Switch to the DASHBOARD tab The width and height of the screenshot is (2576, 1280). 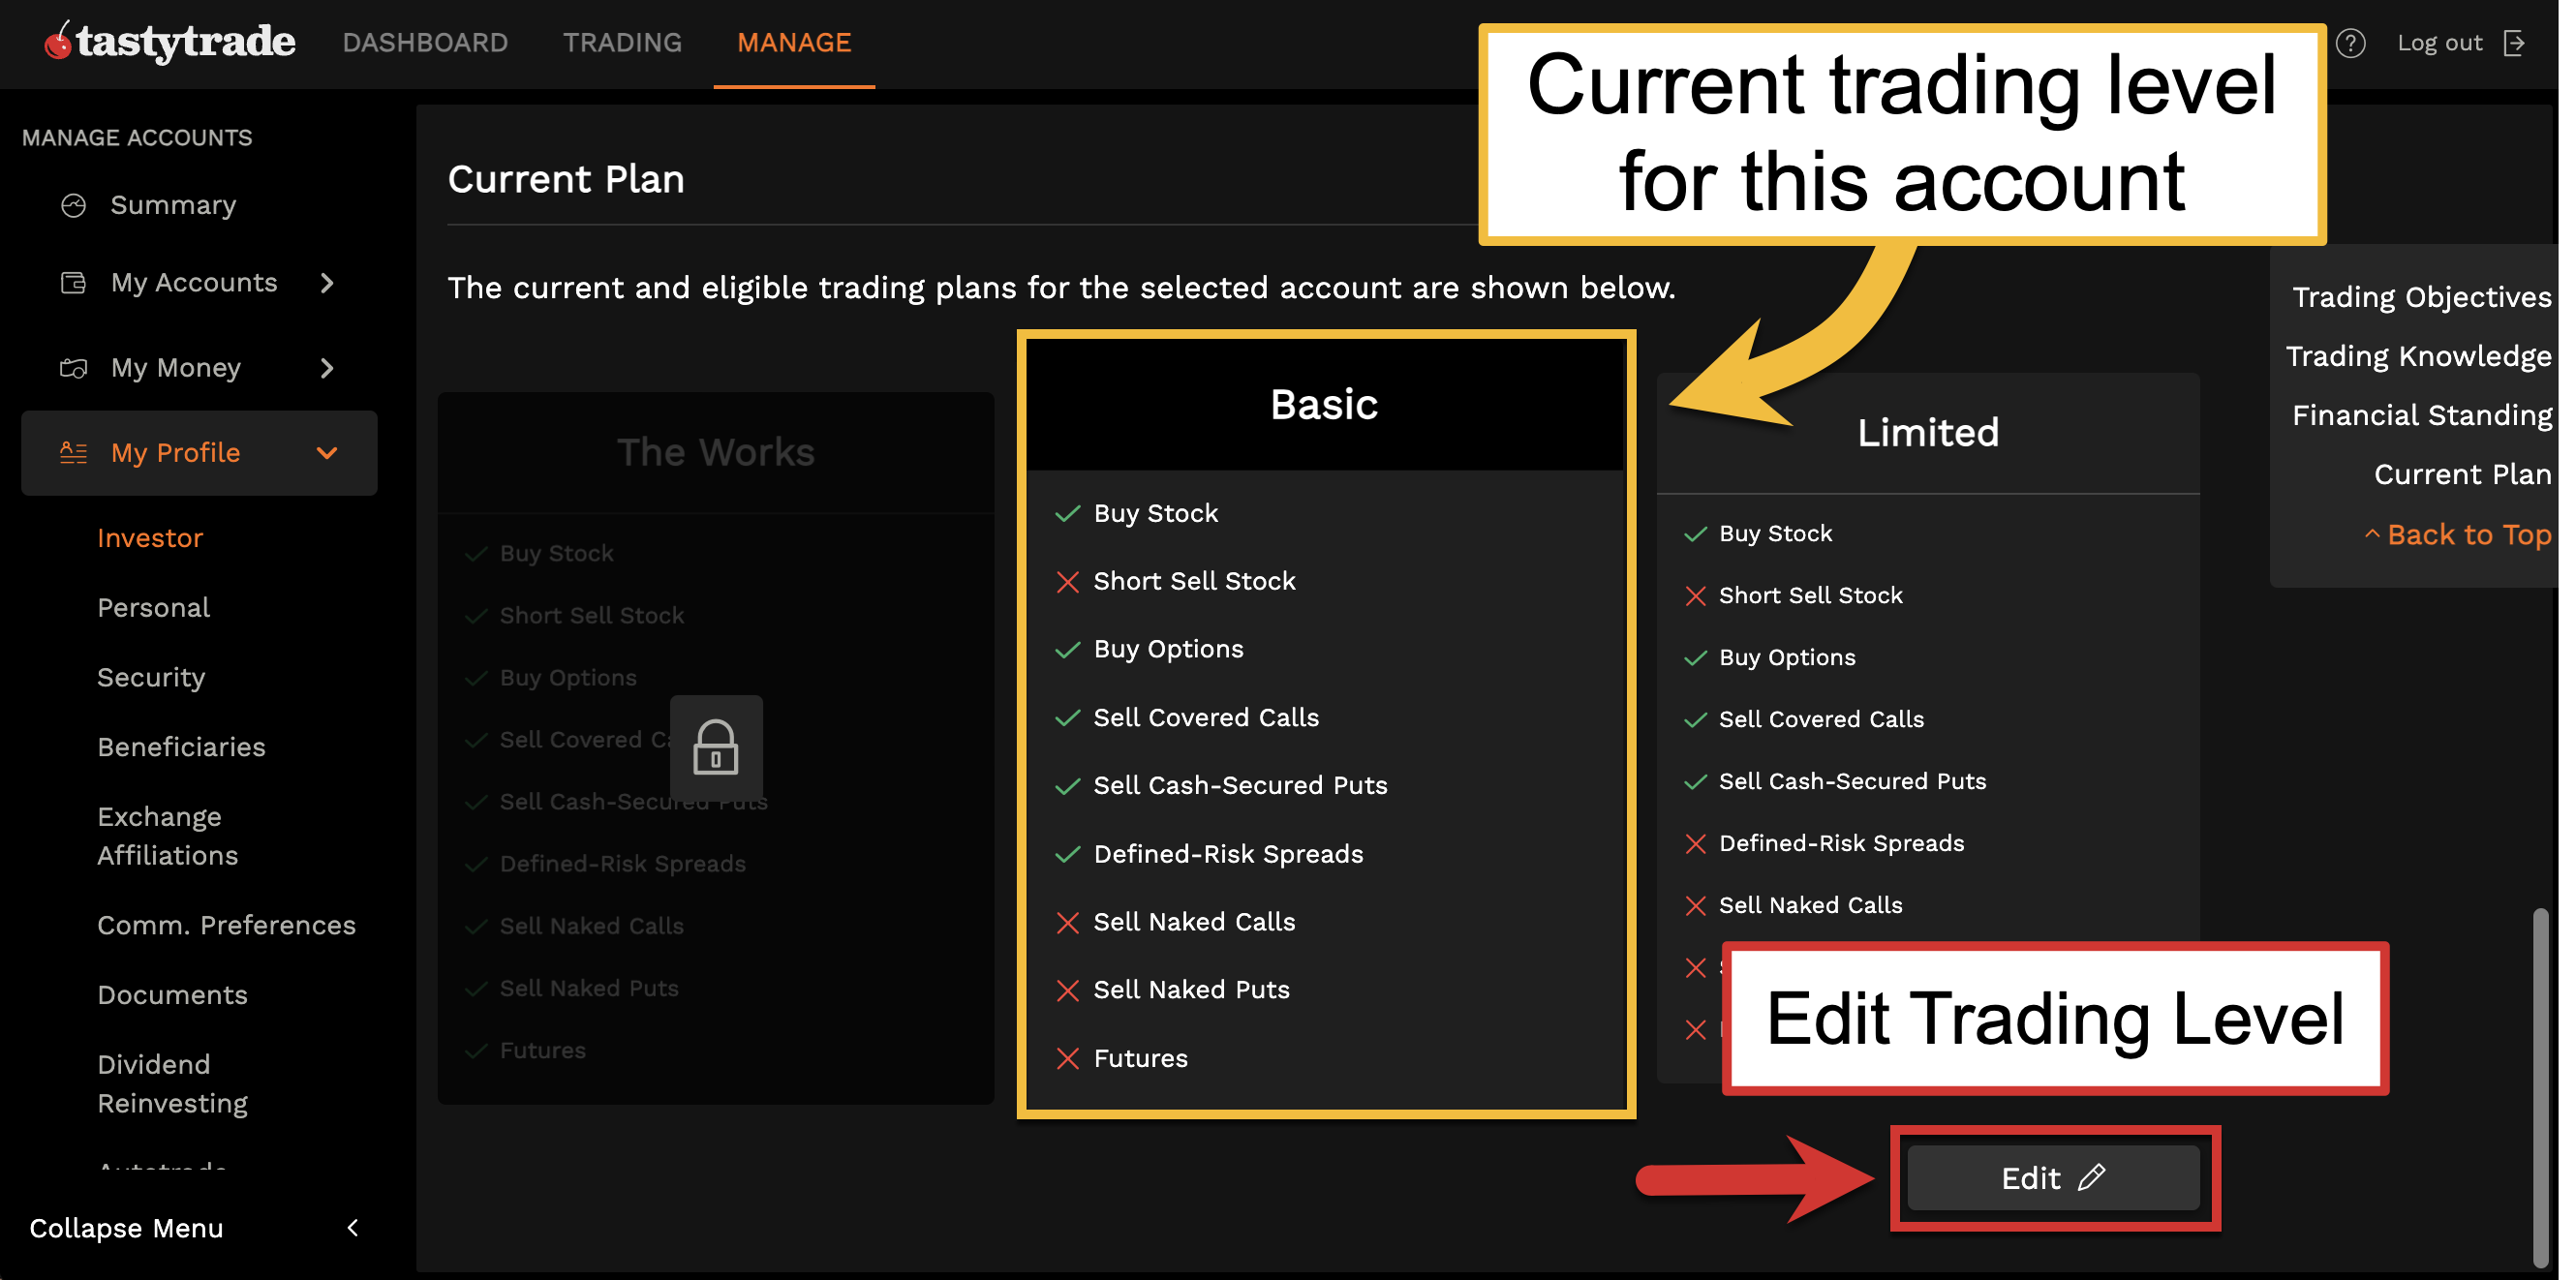[426, 42]
